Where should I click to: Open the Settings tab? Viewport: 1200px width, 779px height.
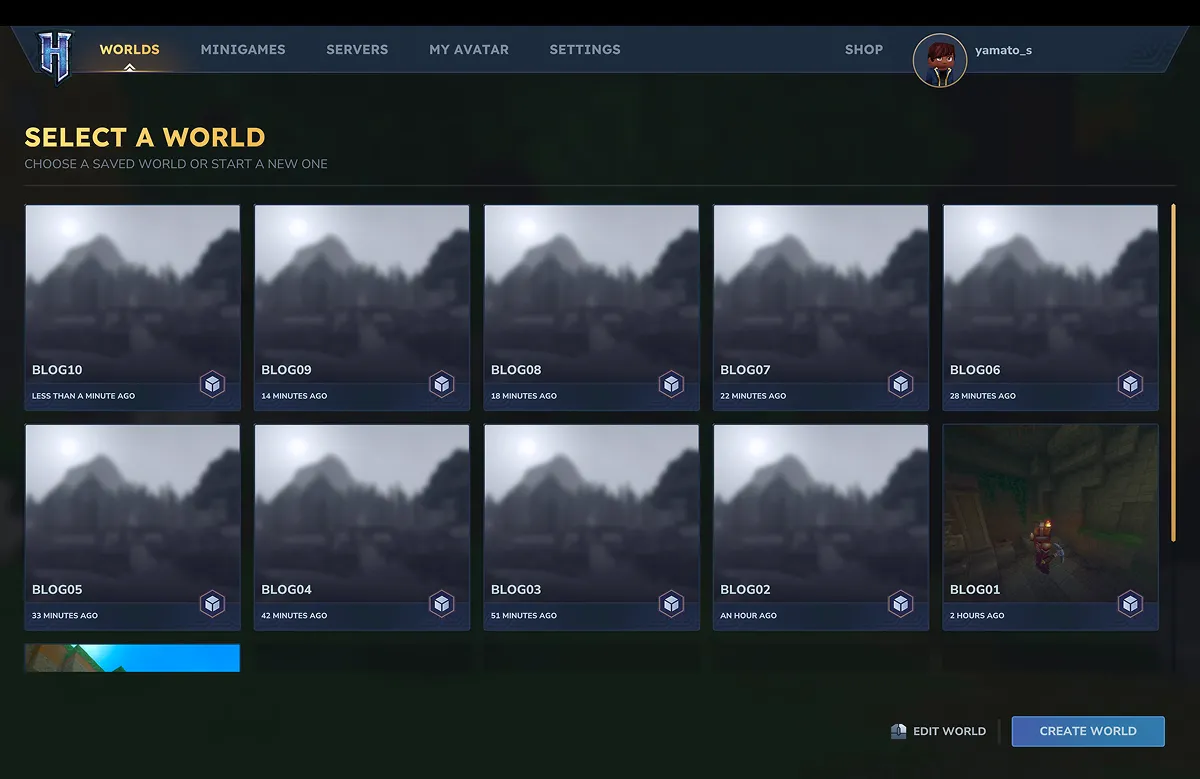[585, 50]
